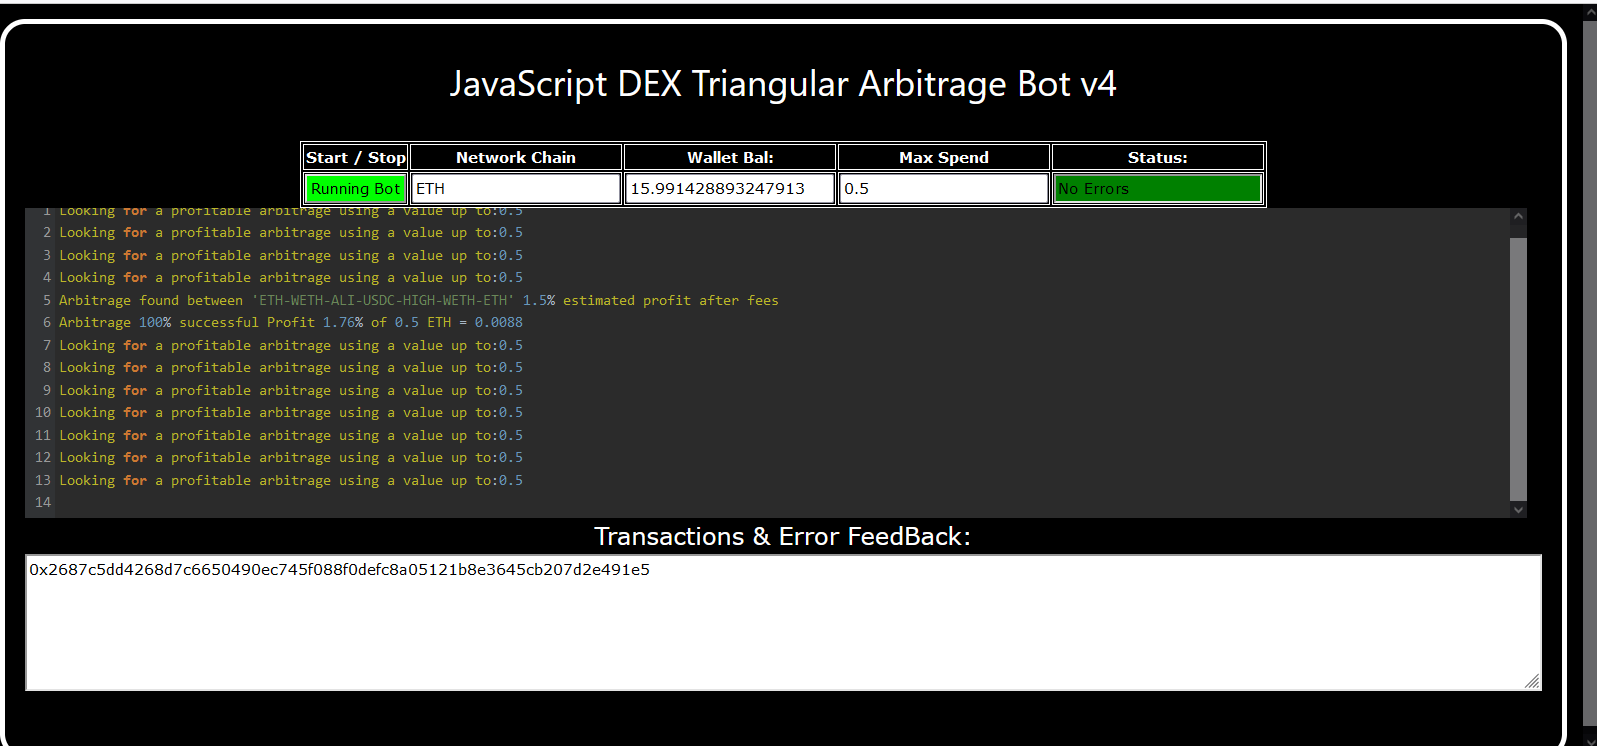Click log line 4 Looking for a profitable
Screen dimensions: 1597x746
[x=291, y=277]
